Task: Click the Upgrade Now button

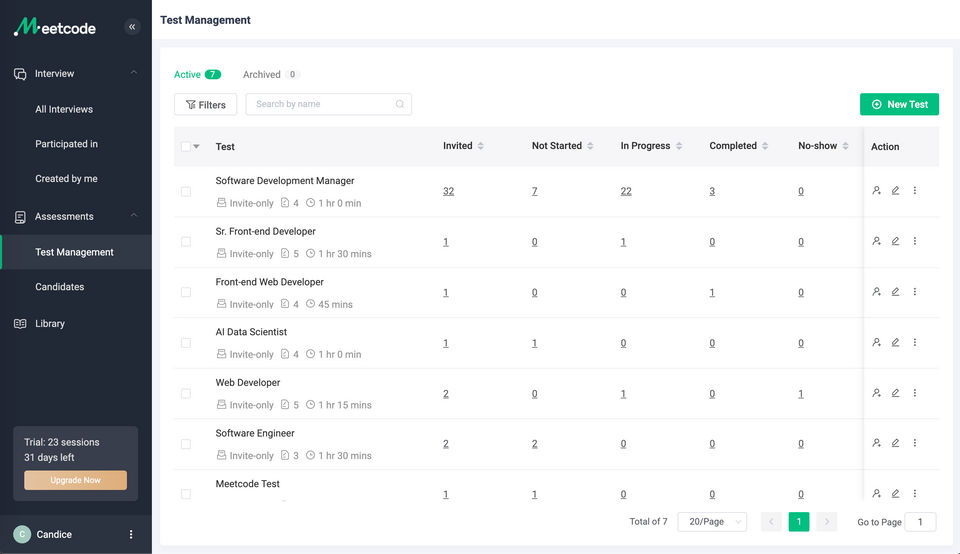Action: point(76,480)
